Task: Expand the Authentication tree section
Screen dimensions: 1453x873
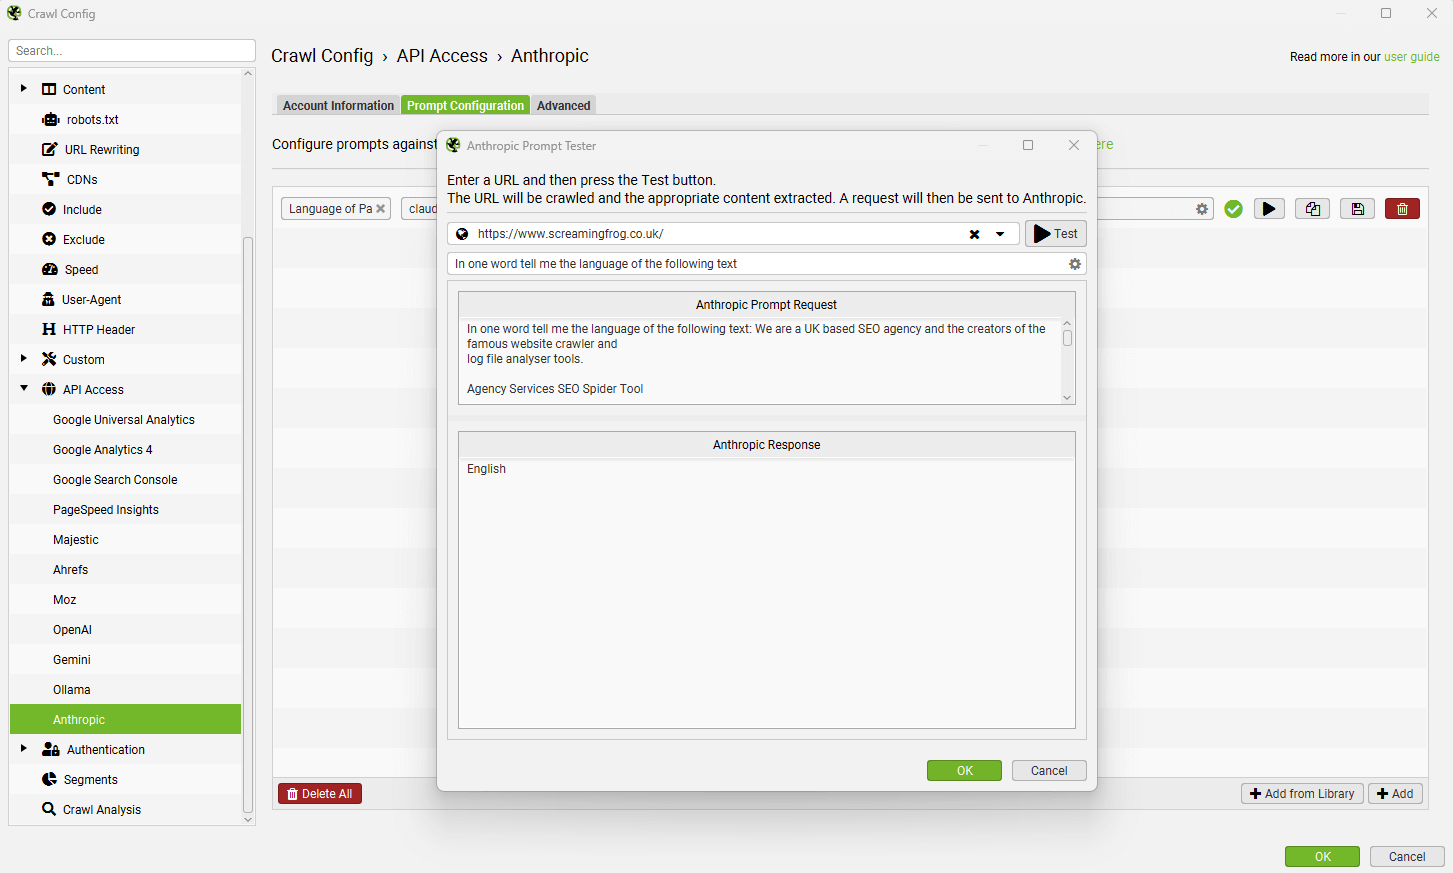Action: pos(24,749)
